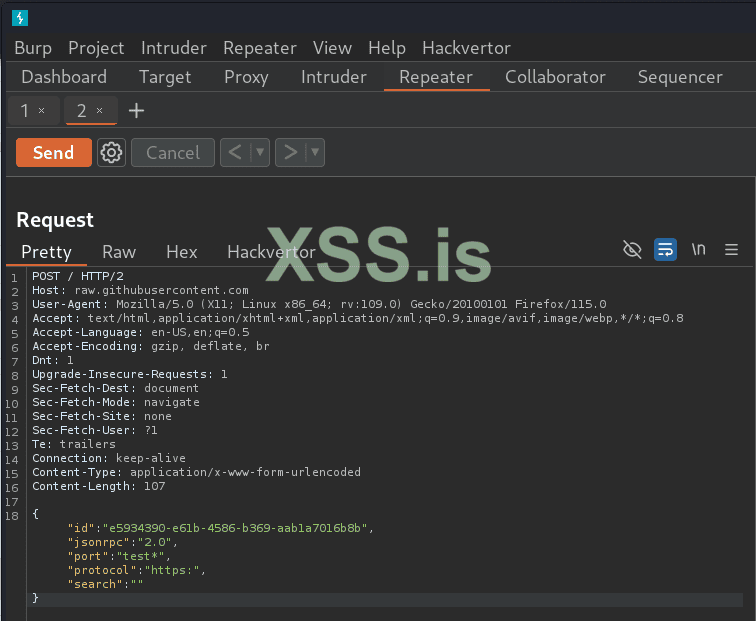Close Repeater tab 2
Screen dimensions: 756x621
coord(99,111)
